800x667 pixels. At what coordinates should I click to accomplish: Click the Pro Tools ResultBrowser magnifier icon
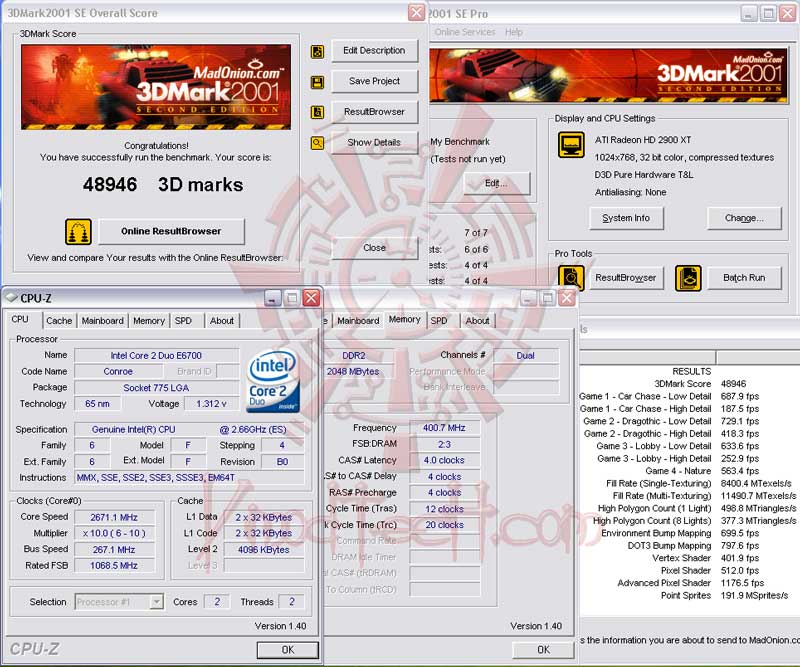pos(571,278)
